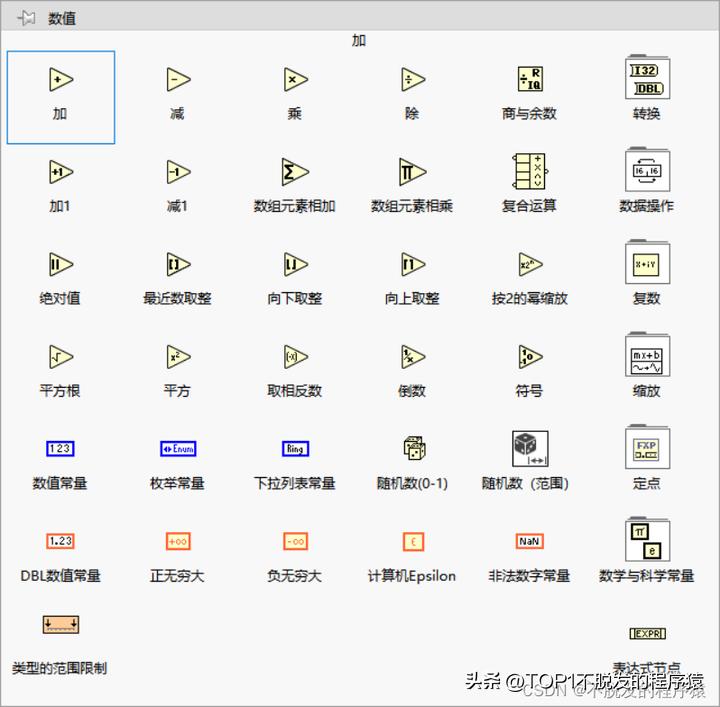Click the 数值 palette title text
This screenshot has height=707, width=720.
[x=62, y=18]
